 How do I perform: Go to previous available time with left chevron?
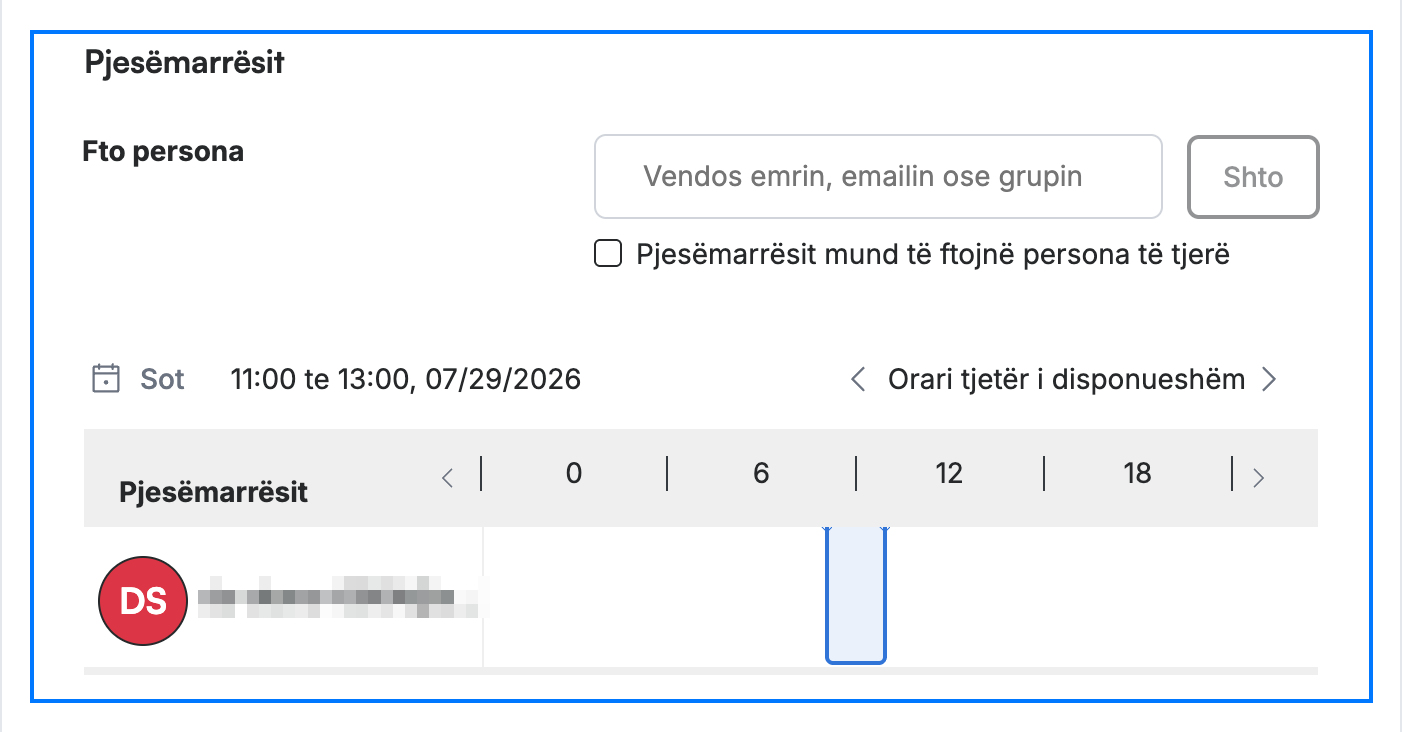point(857,379)
